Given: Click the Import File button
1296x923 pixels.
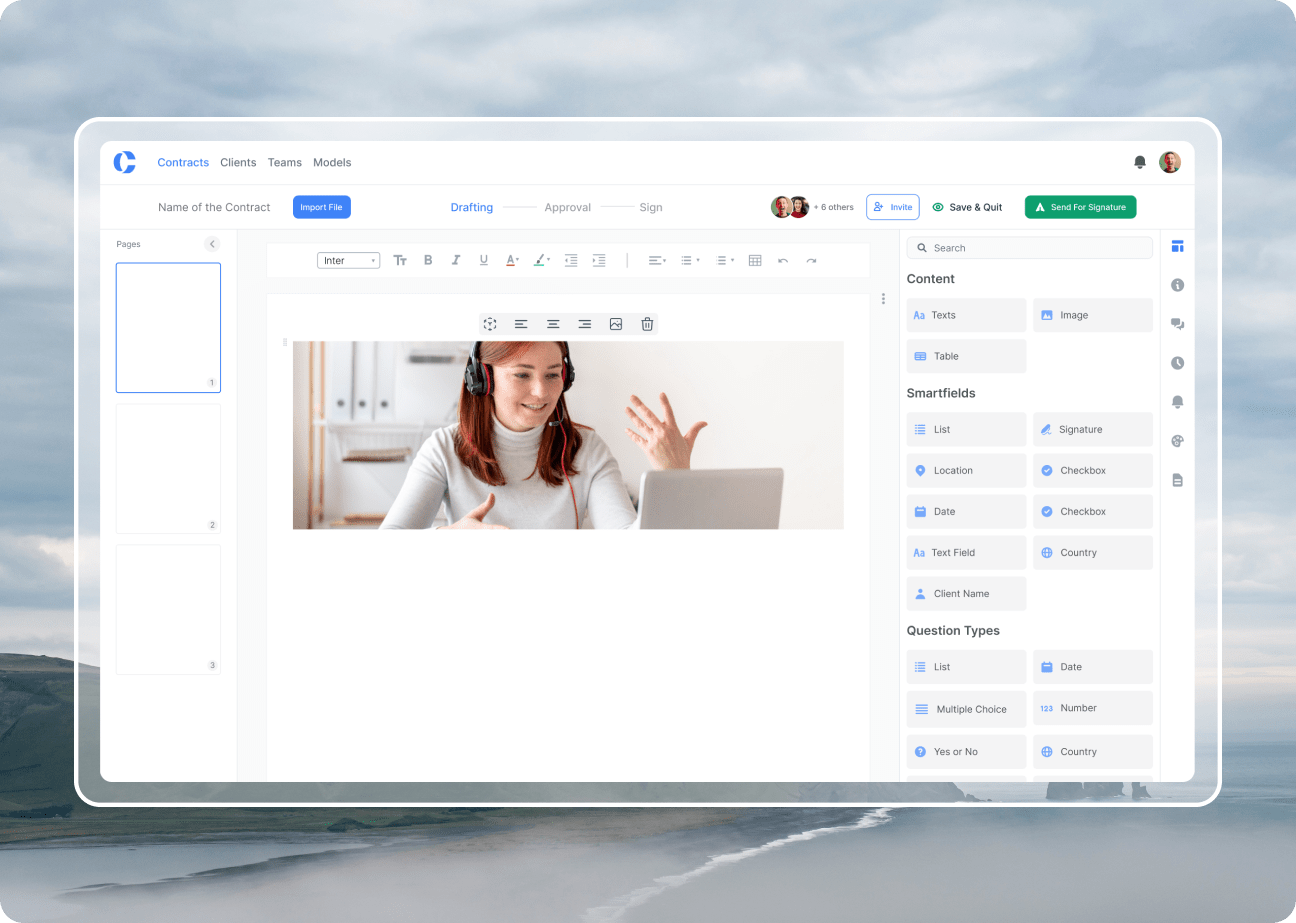Looking at the screenshot, I should (x=322, y=207).
